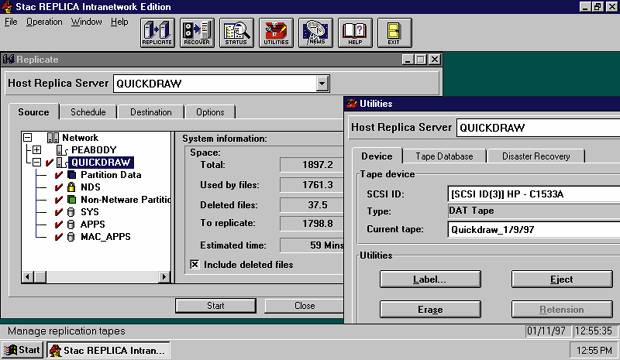Click the Network icon in the tree
This screenshot has height=360, width=620.
click(53, 138)
